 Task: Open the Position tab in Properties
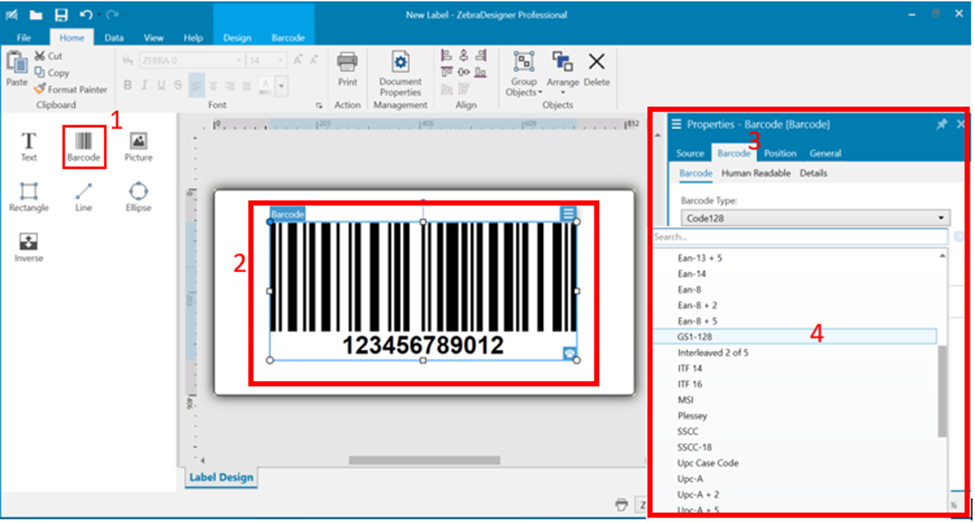pos(780,154)
